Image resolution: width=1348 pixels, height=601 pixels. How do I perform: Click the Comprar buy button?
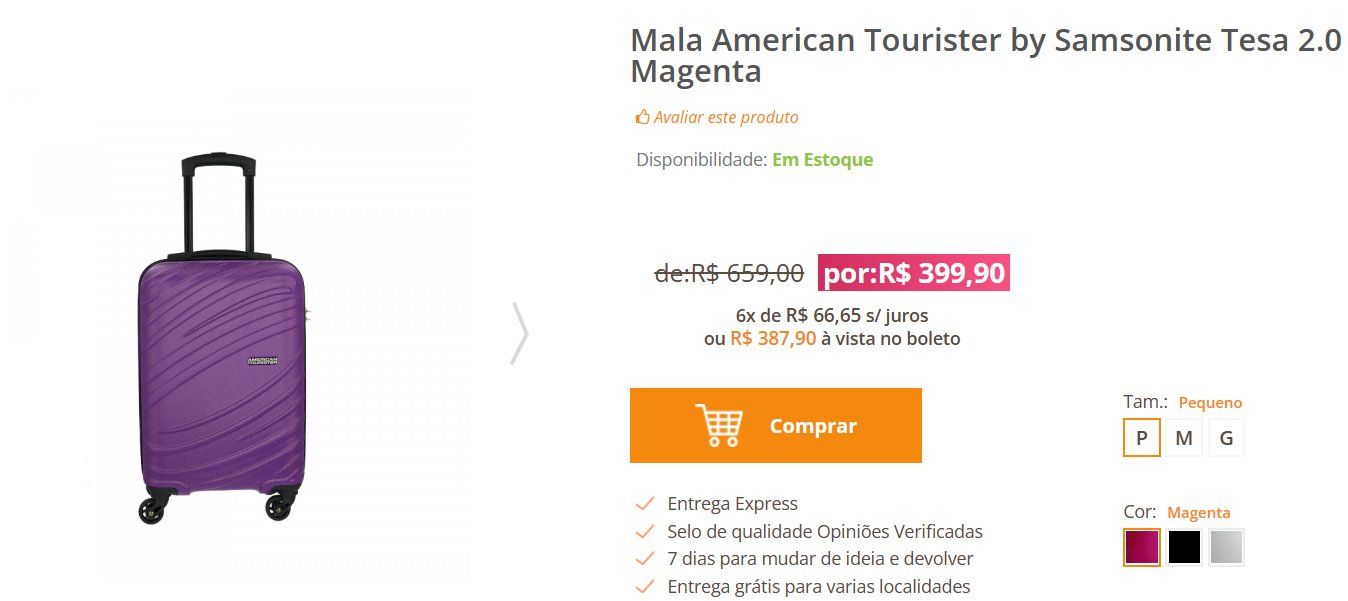click(x=776, y=426)
